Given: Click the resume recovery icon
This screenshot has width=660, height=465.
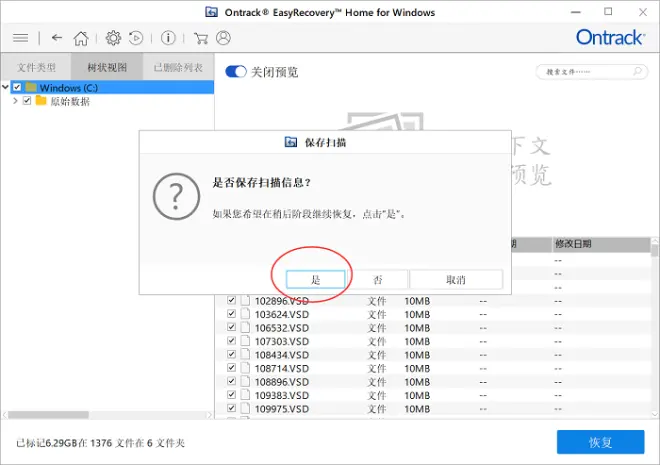Looking at the screenshot, I should (136, 38).
